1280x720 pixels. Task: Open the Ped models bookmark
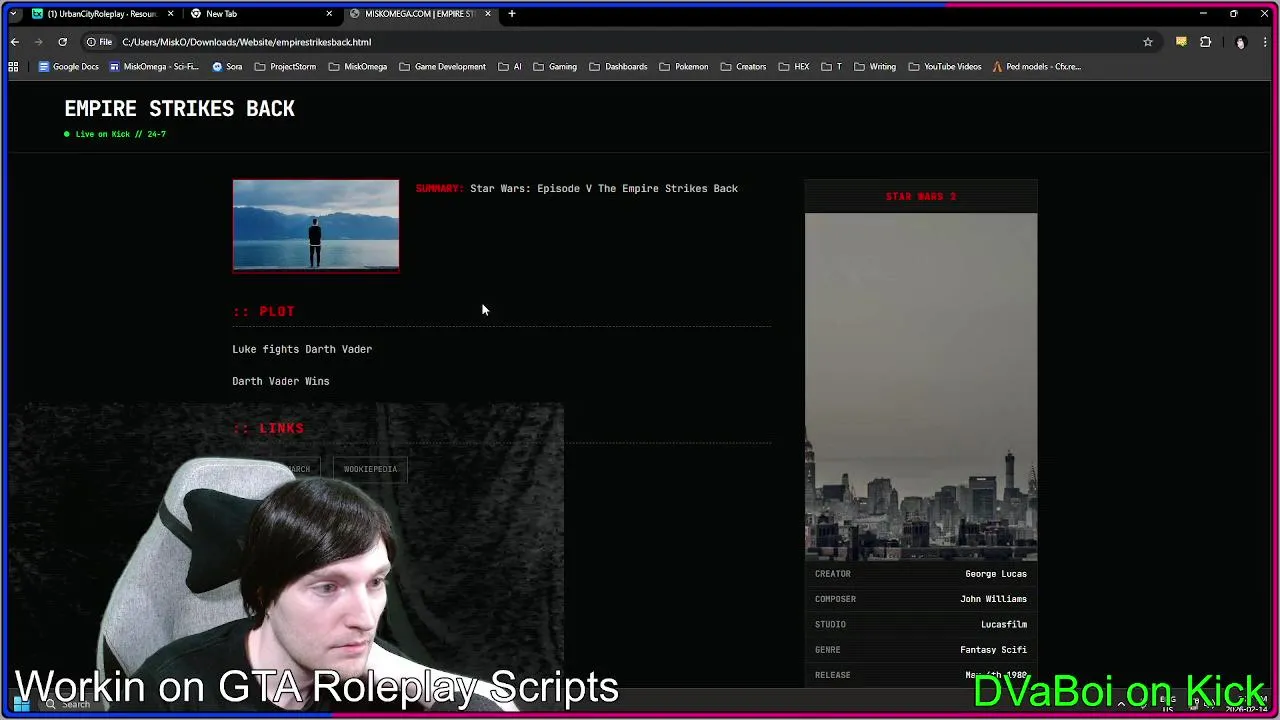(1035, 67)
